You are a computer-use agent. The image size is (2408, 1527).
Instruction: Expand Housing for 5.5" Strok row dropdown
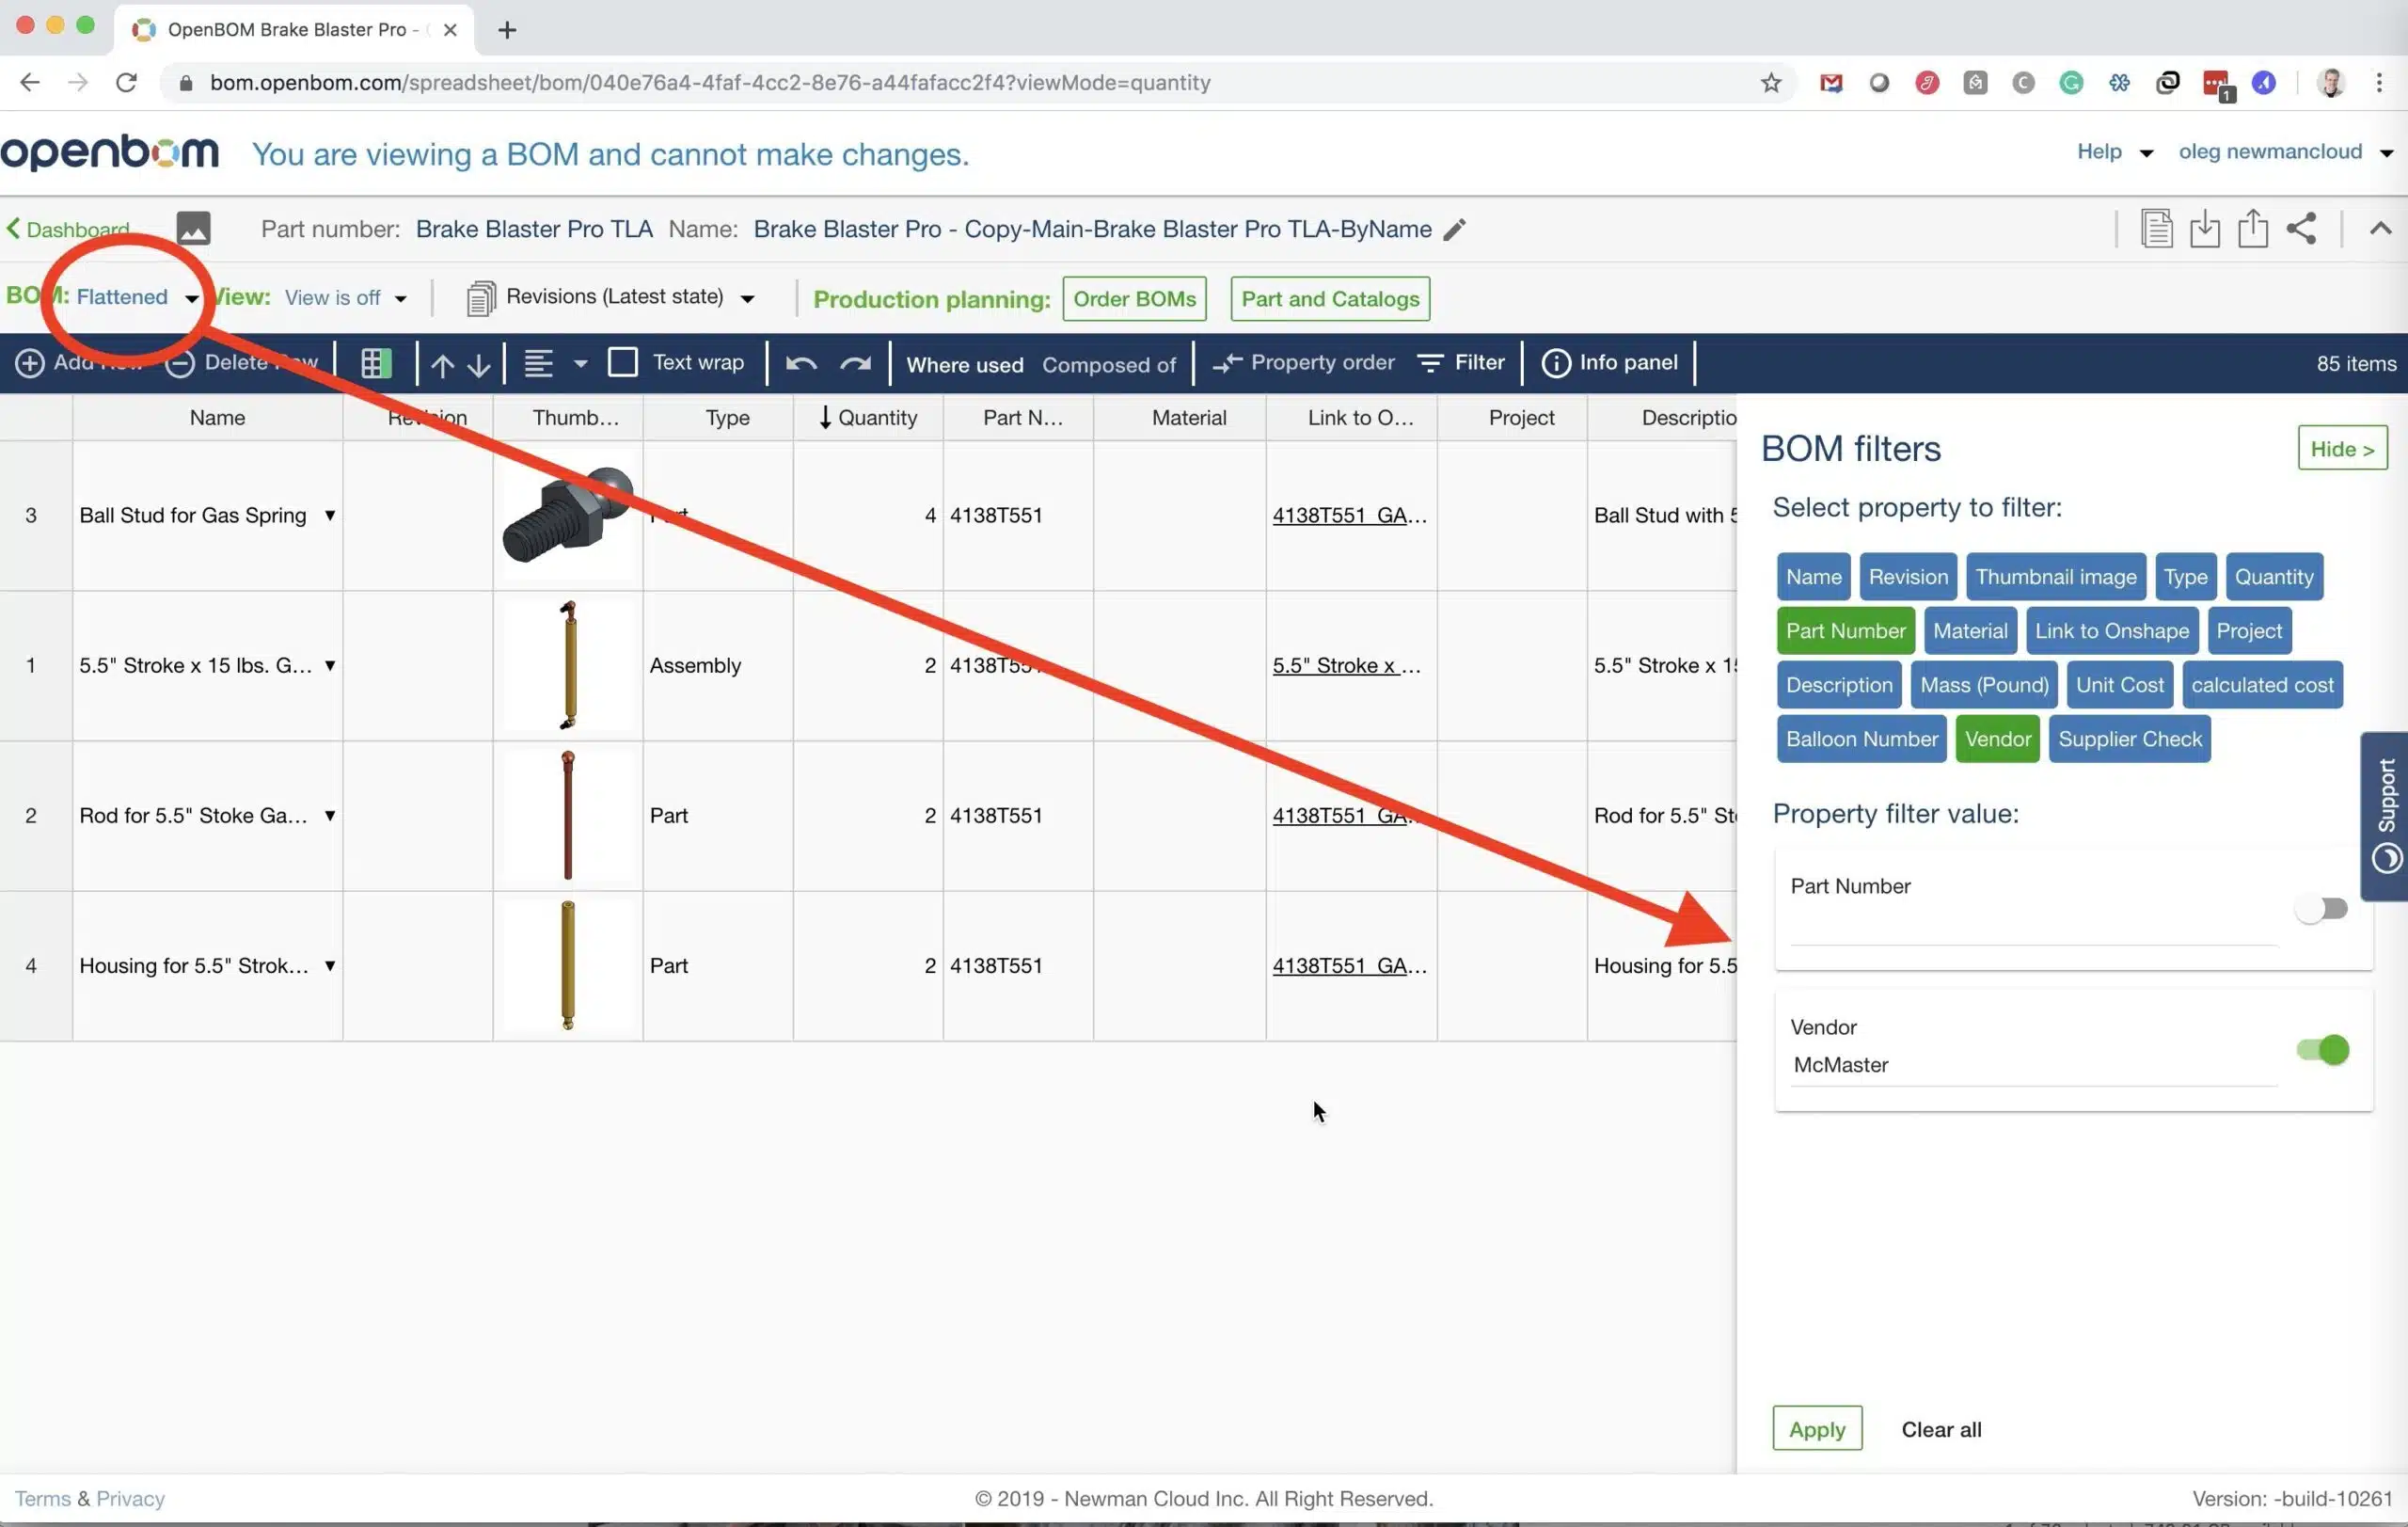click(329, 965)
